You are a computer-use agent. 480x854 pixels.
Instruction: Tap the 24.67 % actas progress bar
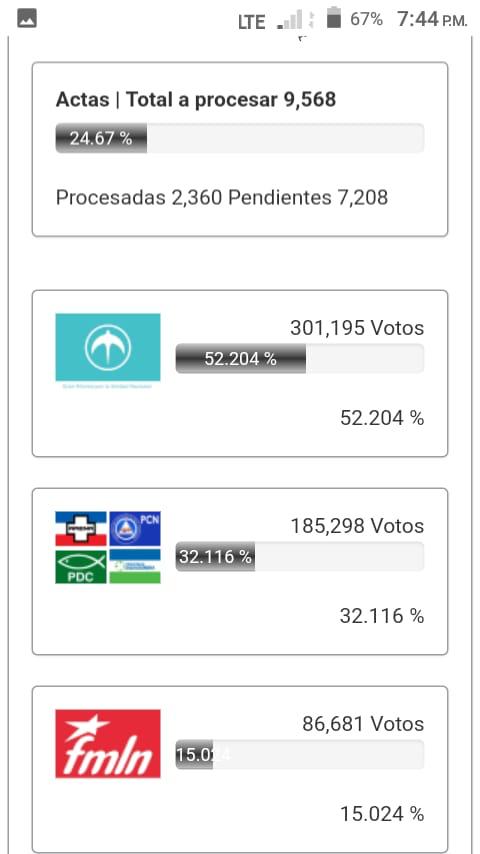click(240, 138)
